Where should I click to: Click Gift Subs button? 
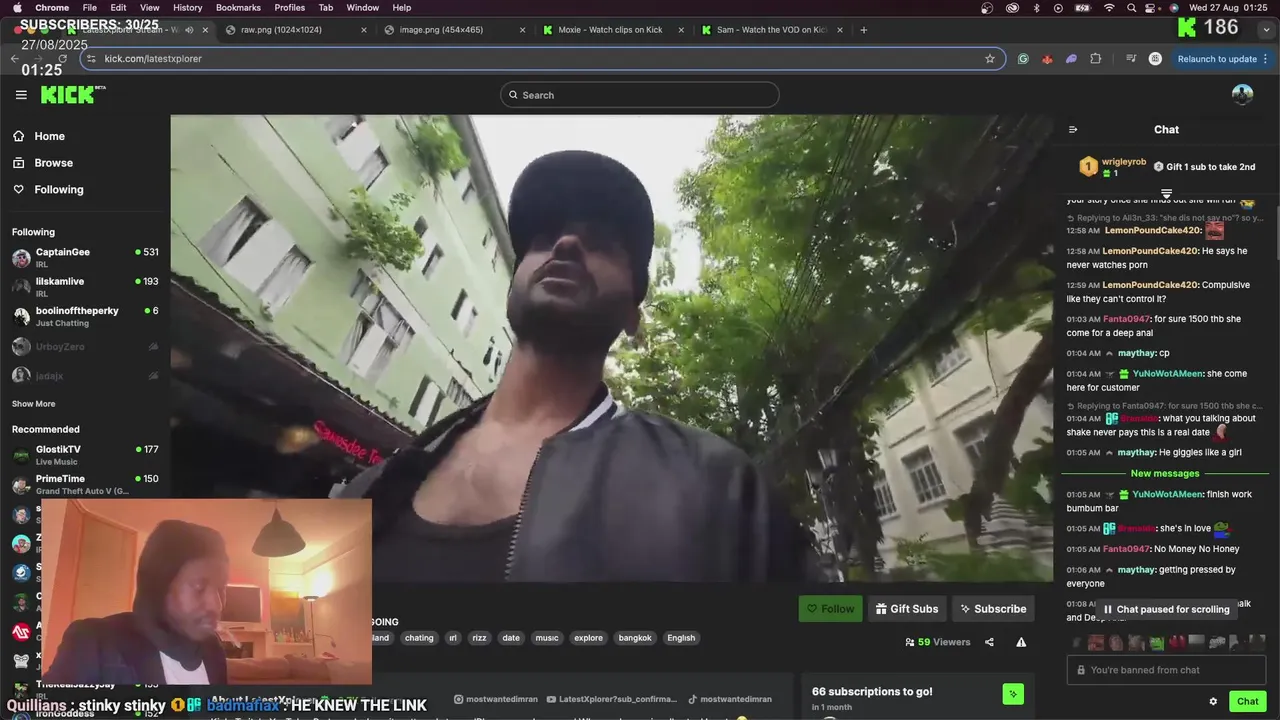(907, 609)
